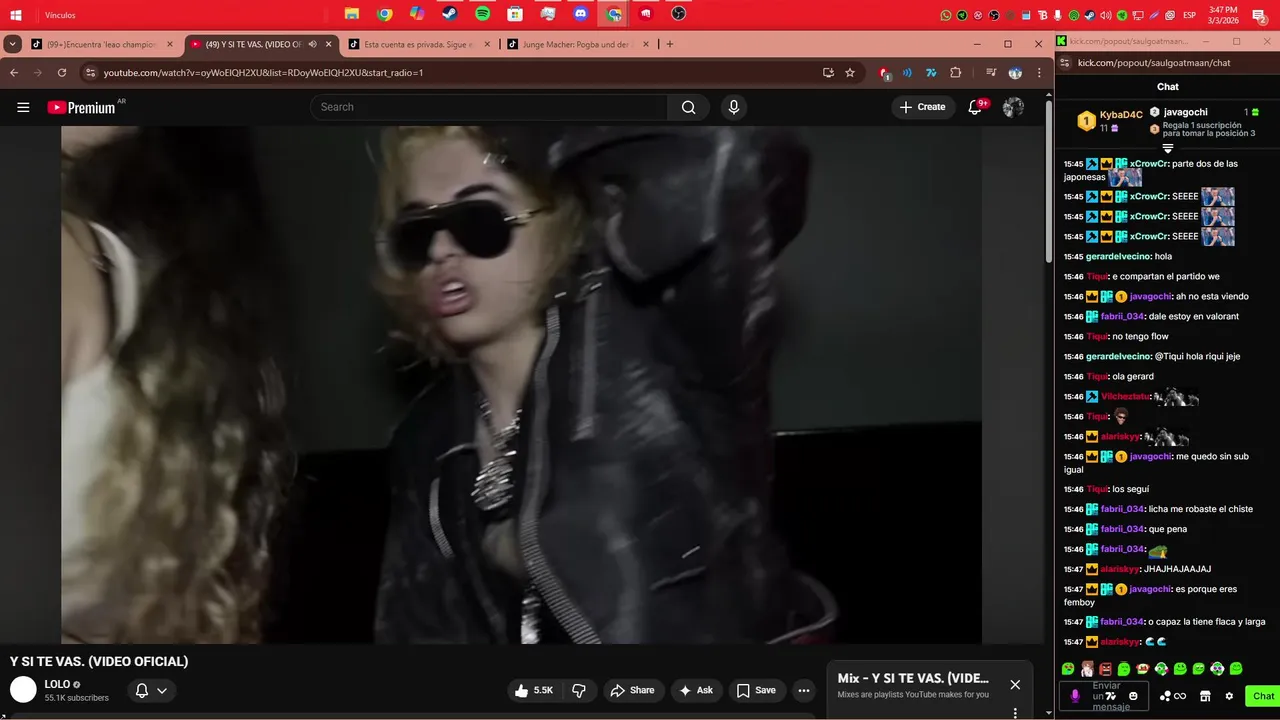
Task: Open the LOLO channel name link
Action: (57, 684)
